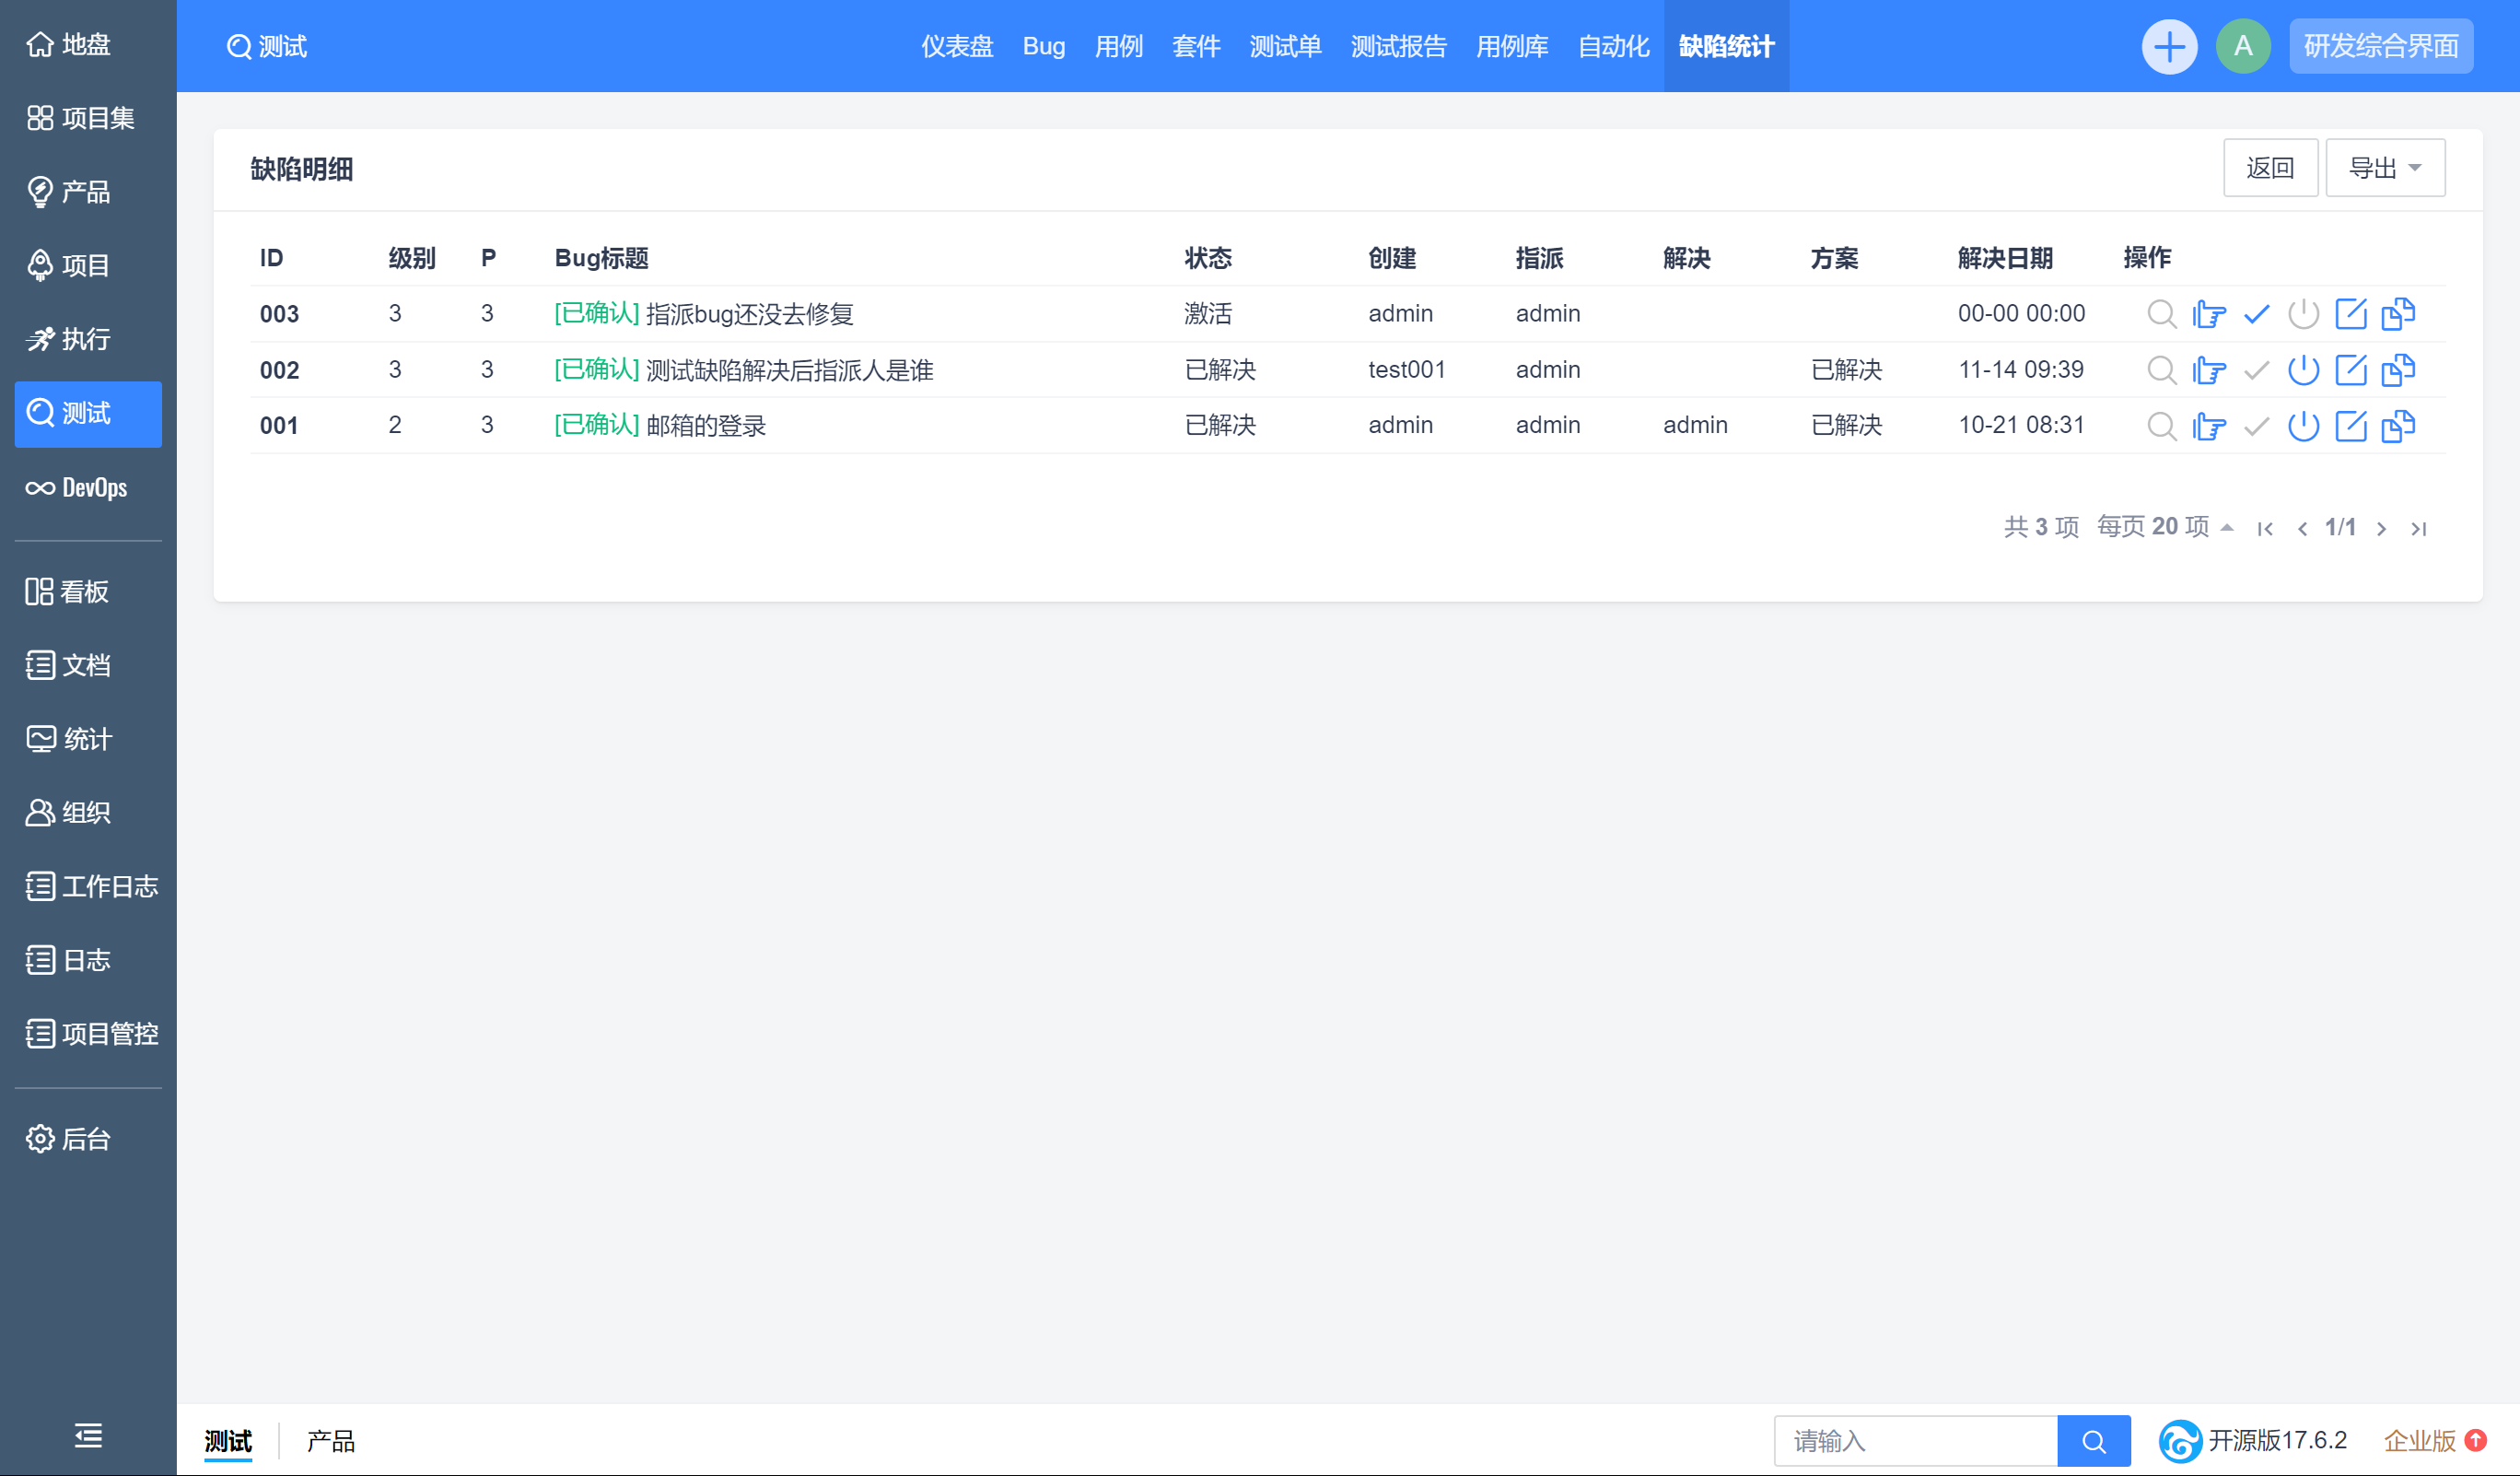
Task: Collapse the left sidebar menu
Action: [88, 1435]
